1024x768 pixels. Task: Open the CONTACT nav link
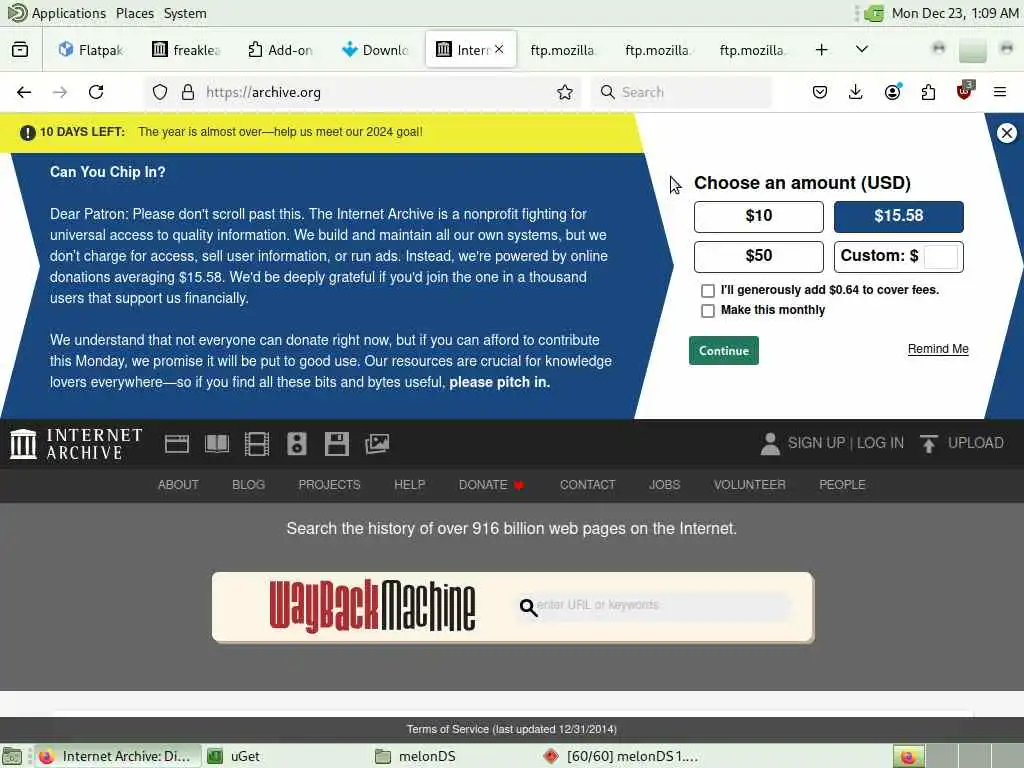tap(587, 485)
